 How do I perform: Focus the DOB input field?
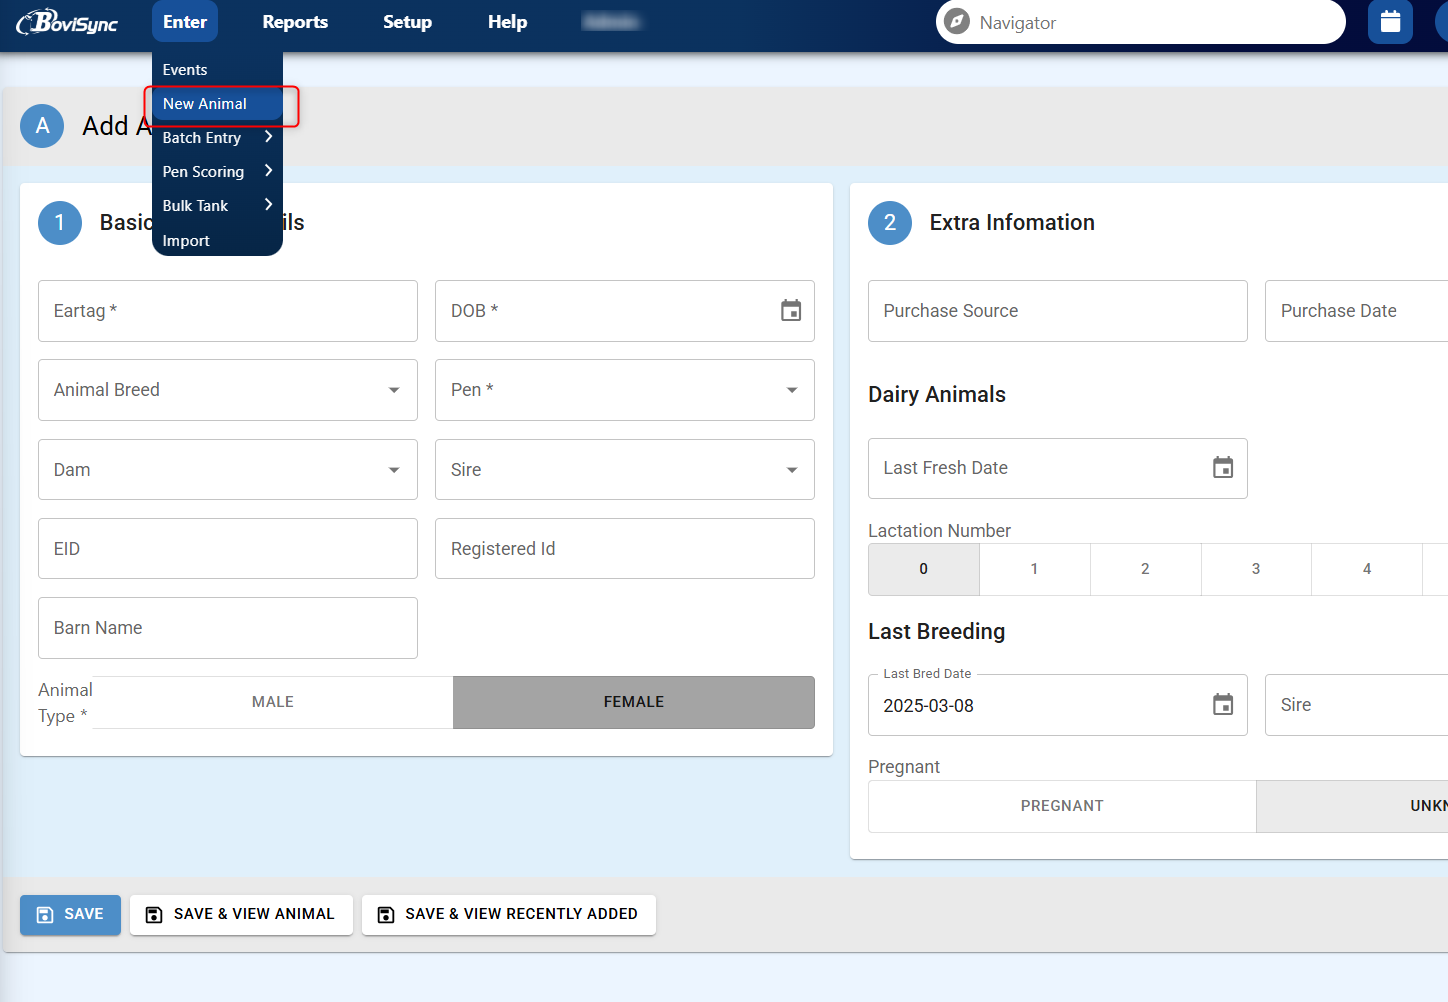[625, 311]
